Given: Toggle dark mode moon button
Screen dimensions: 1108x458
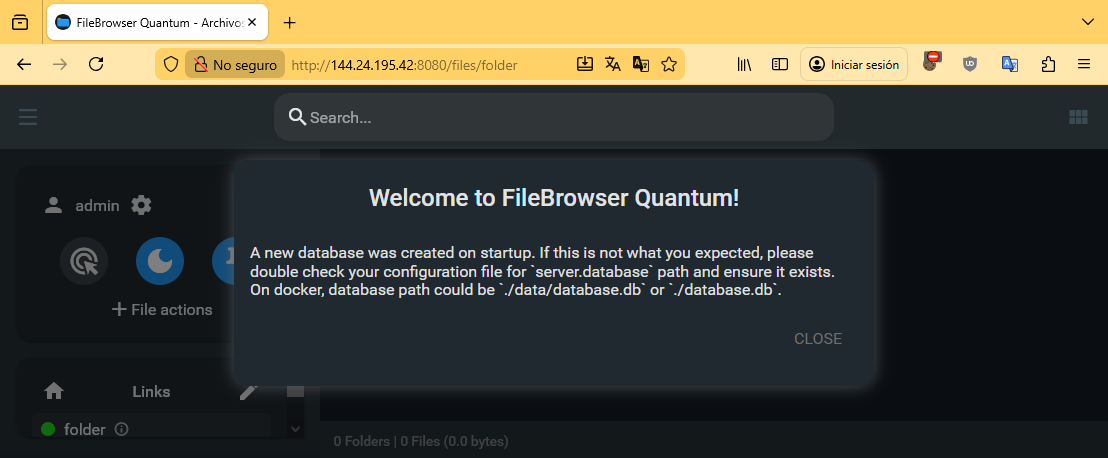Looking at the screenshot, I should coord(160,262).
